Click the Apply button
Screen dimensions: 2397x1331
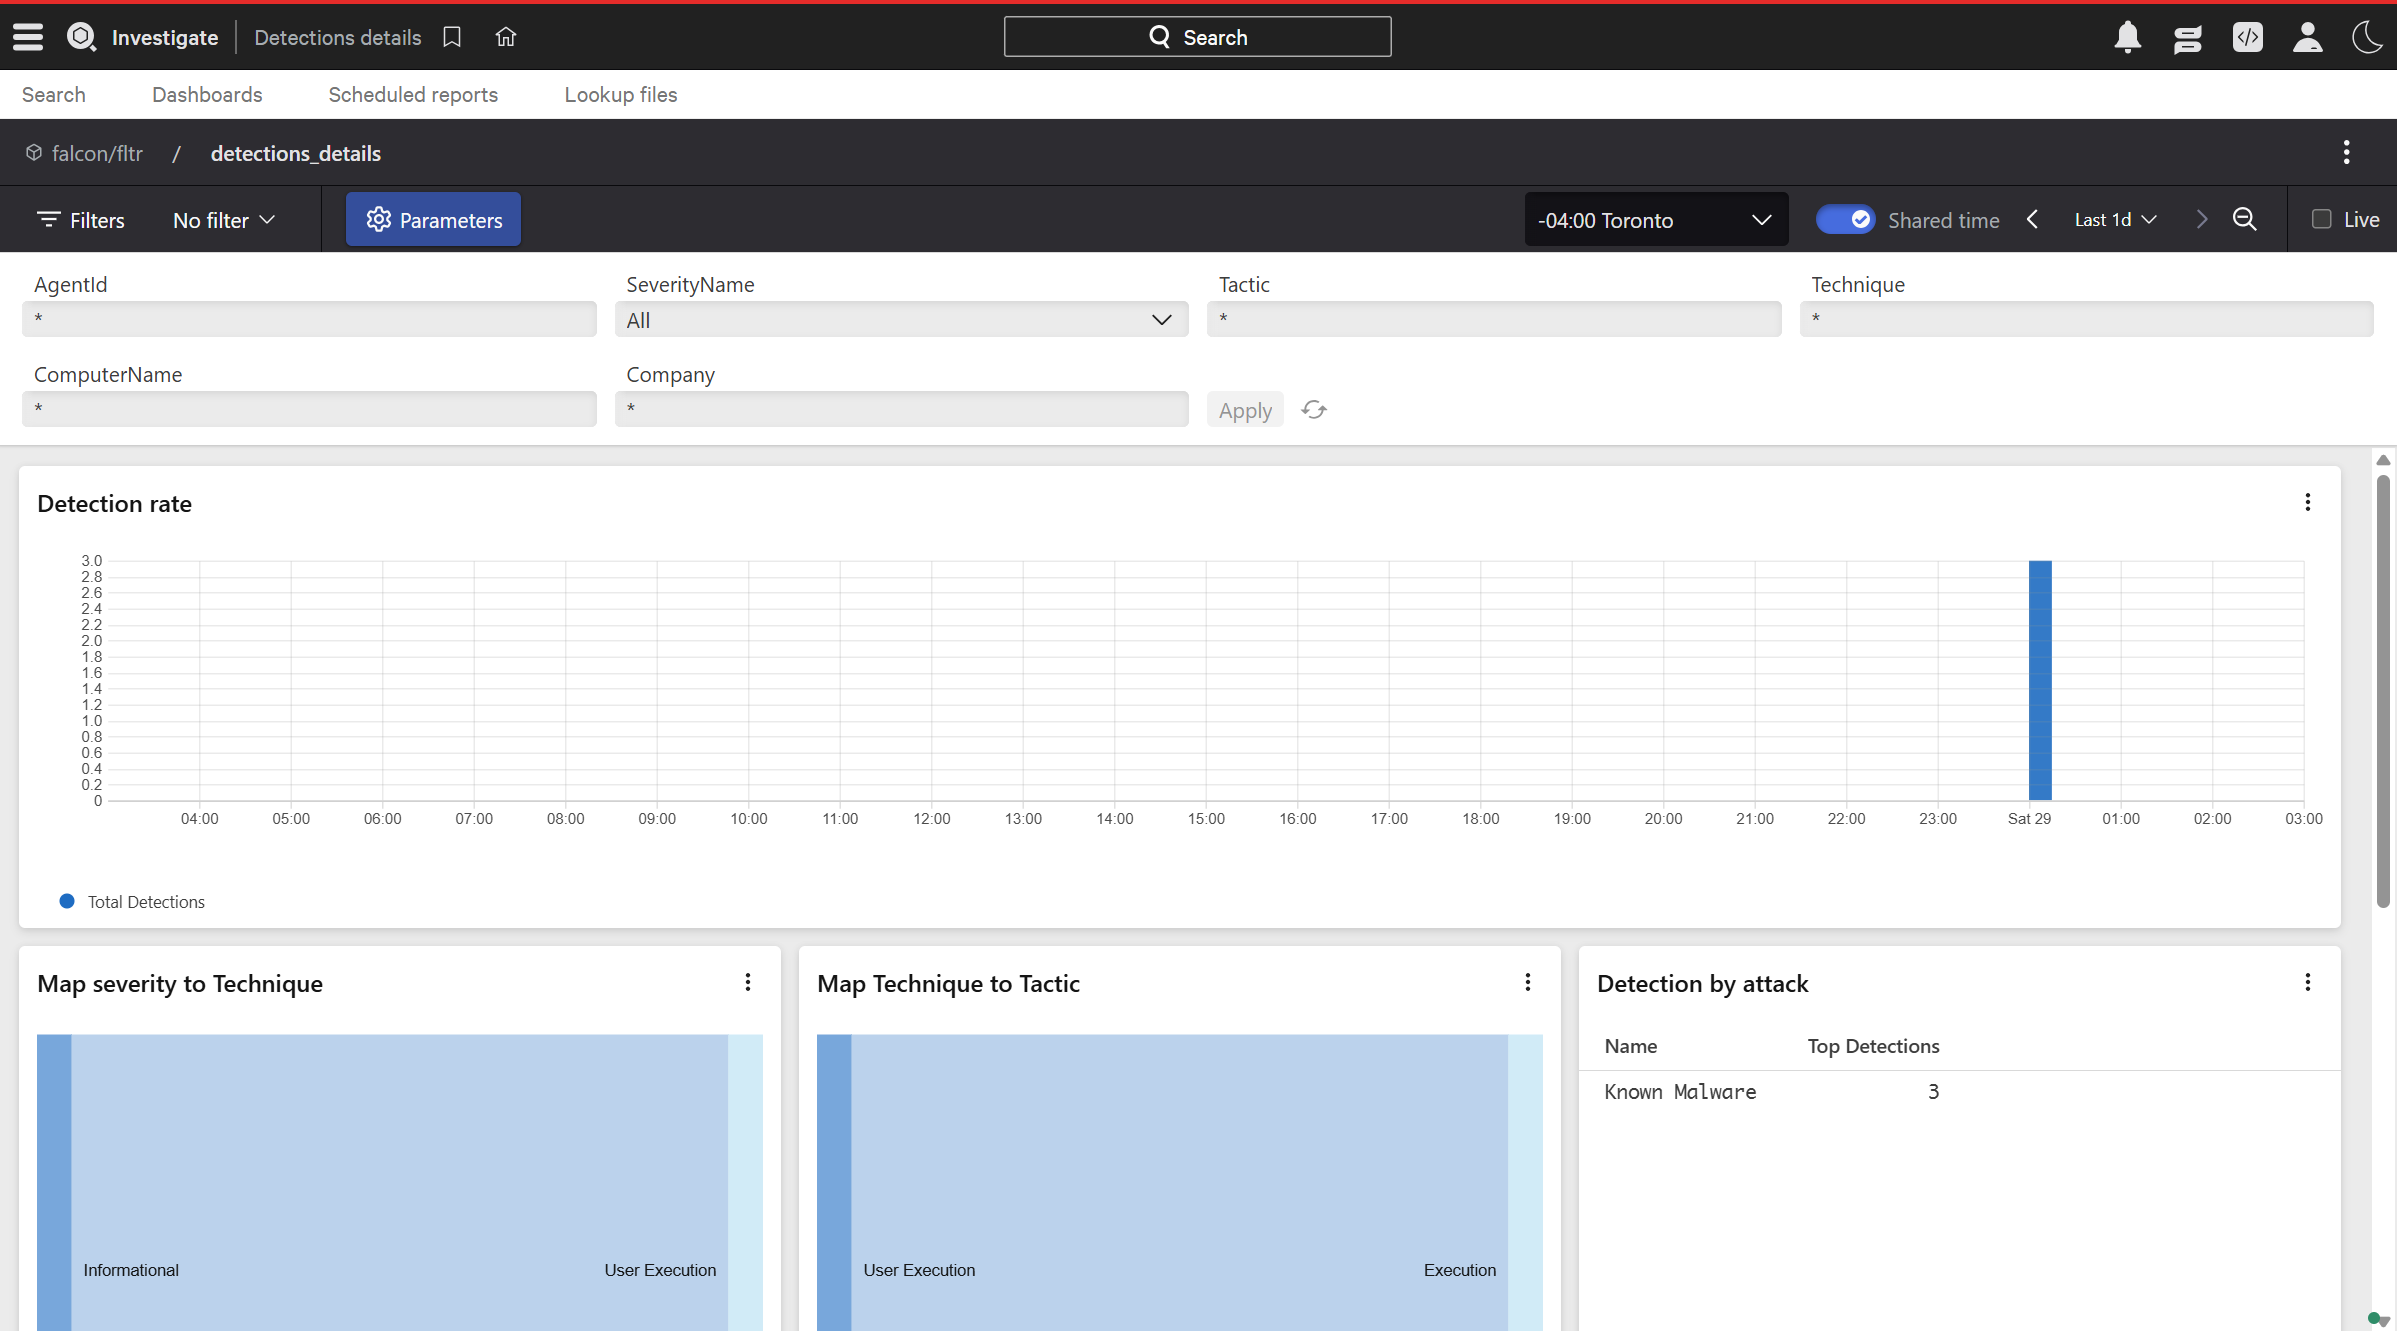[x=1245, y=410]
